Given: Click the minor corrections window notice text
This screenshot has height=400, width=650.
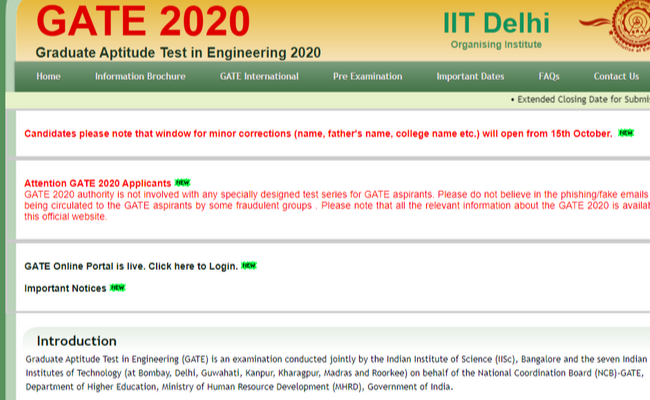Looking at the screenshot, I should (318, 133).
